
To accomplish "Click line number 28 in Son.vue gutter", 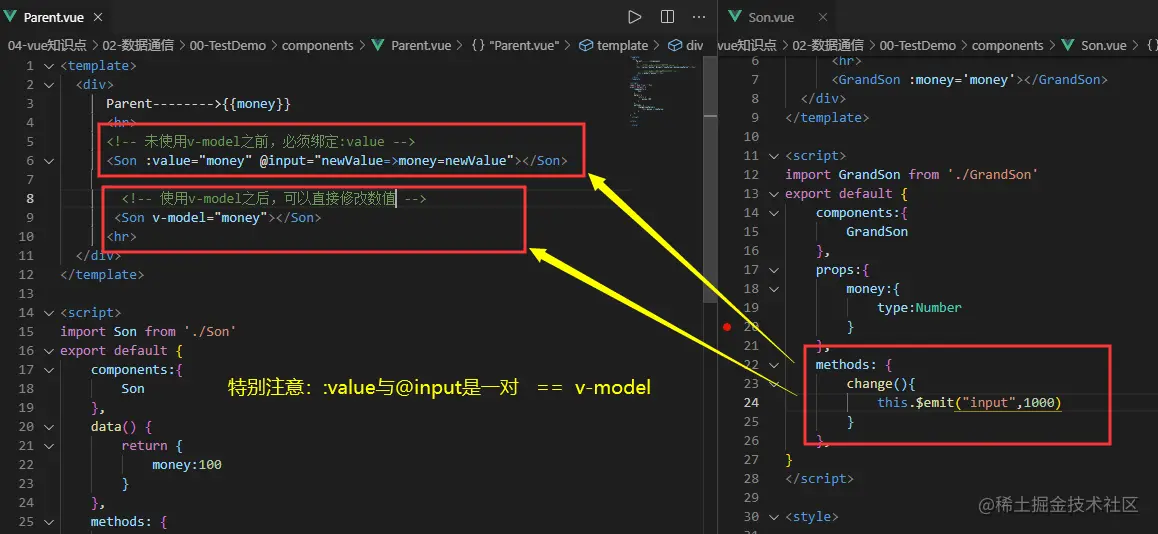I will click(x=751, y=479).
